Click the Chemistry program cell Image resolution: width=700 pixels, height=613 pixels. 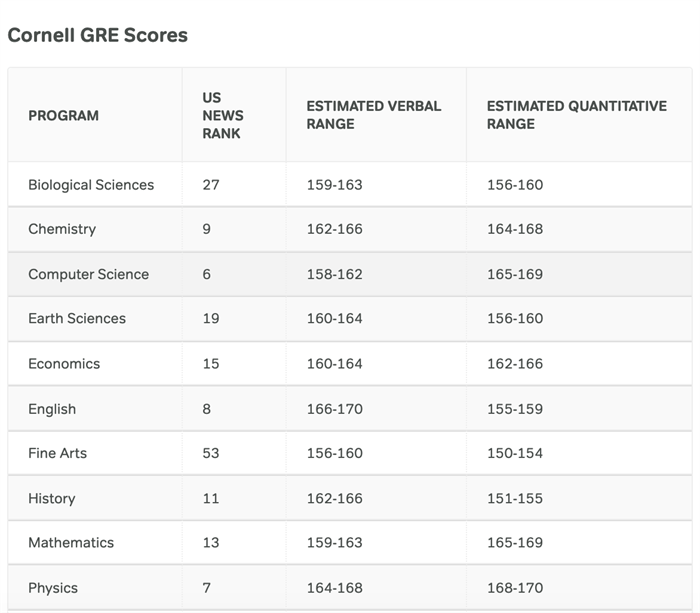point(62,229)
